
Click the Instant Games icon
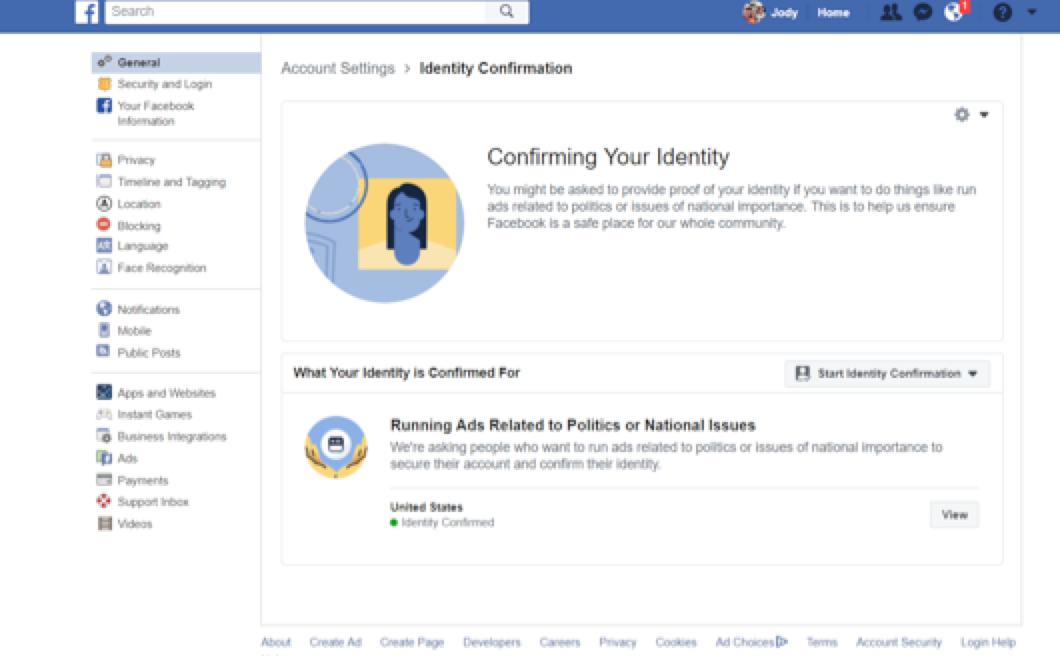tap(104, 414)
